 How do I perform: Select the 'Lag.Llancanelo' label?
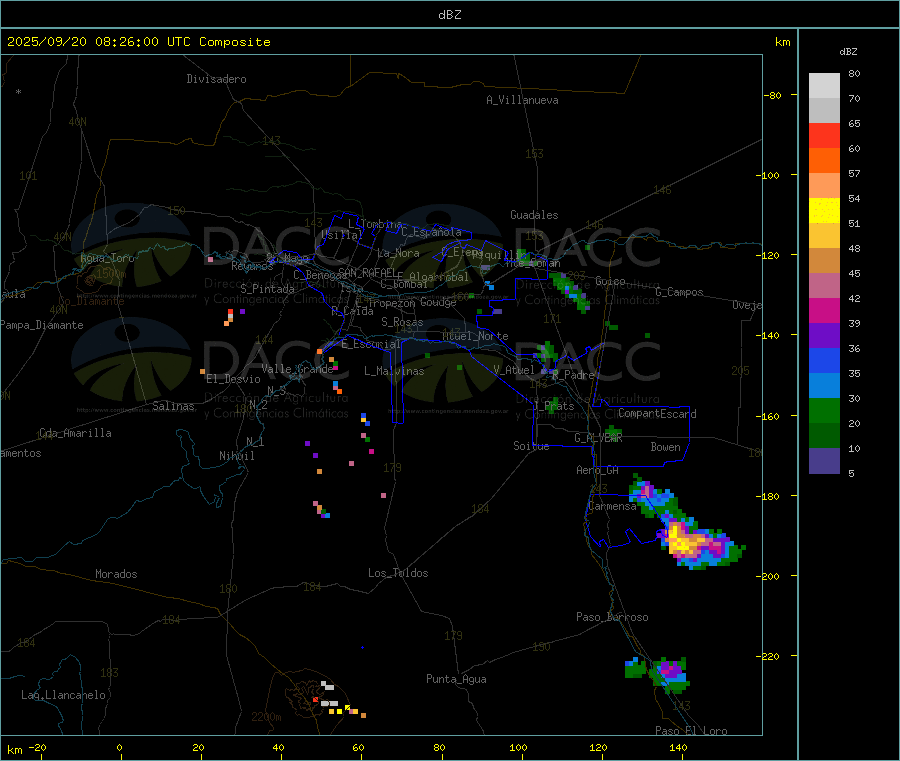(64, 695)
